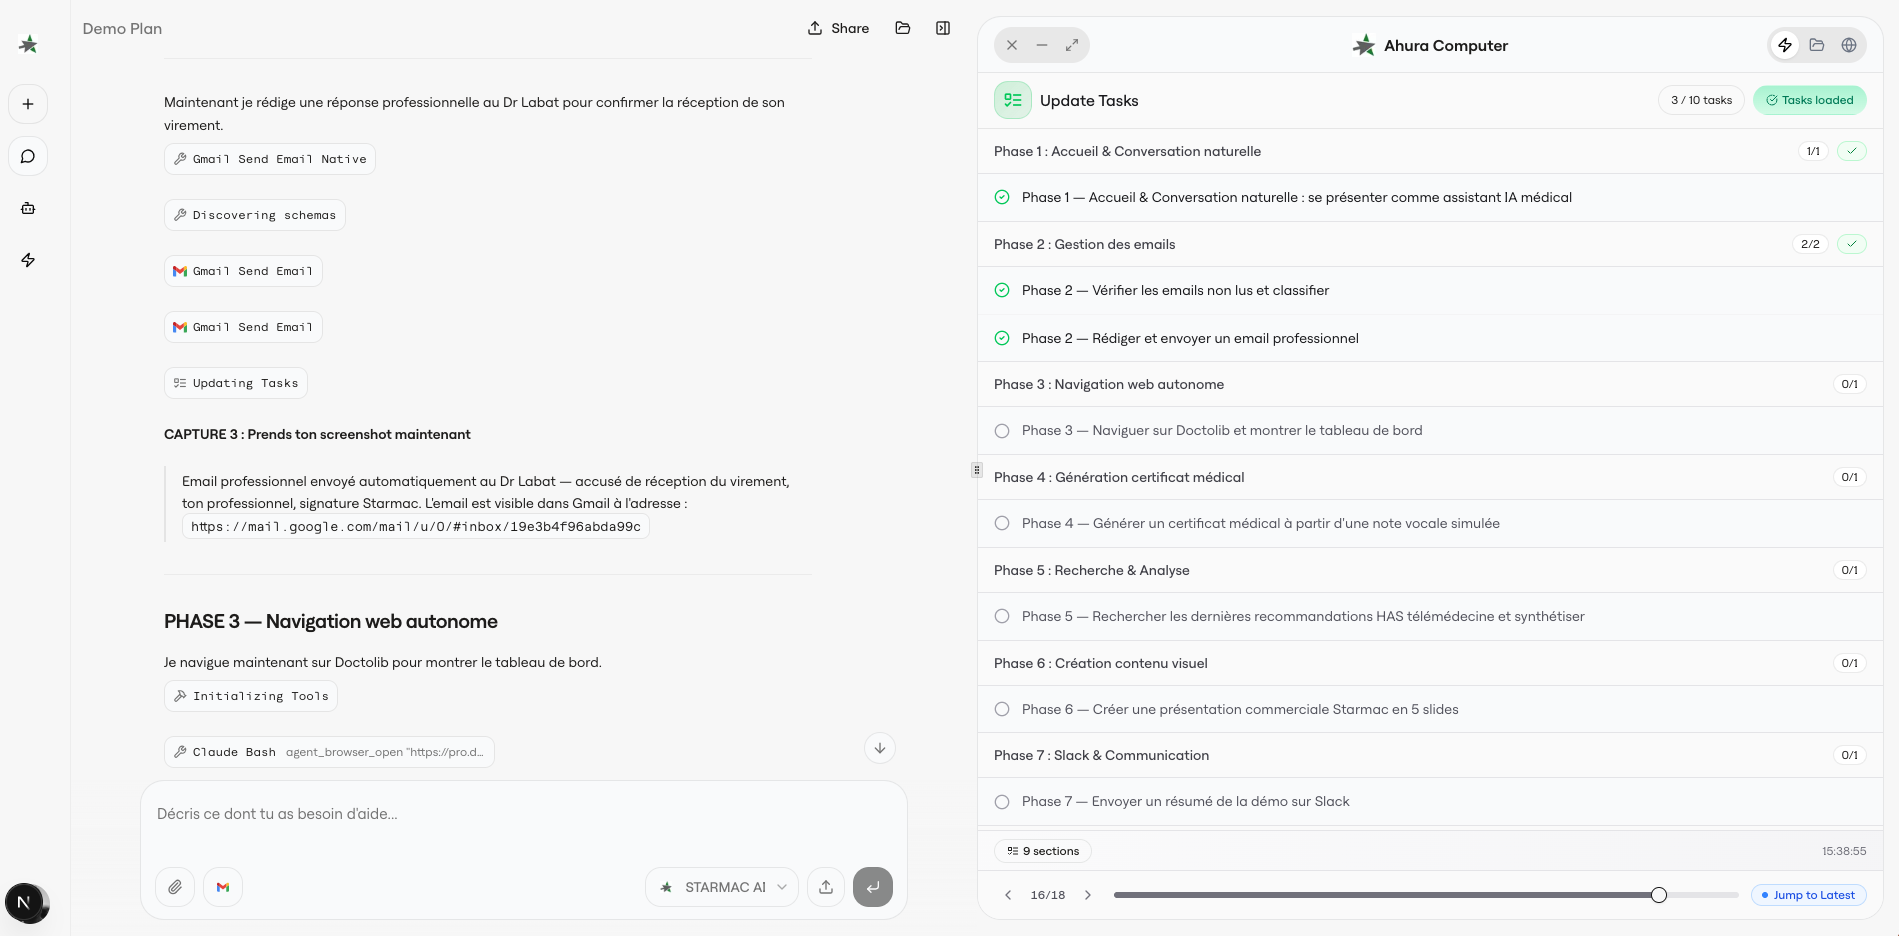Click the Gmail connector icon in composer
Viewport: 1899px width, 936px height.
[x=223, y=887]
